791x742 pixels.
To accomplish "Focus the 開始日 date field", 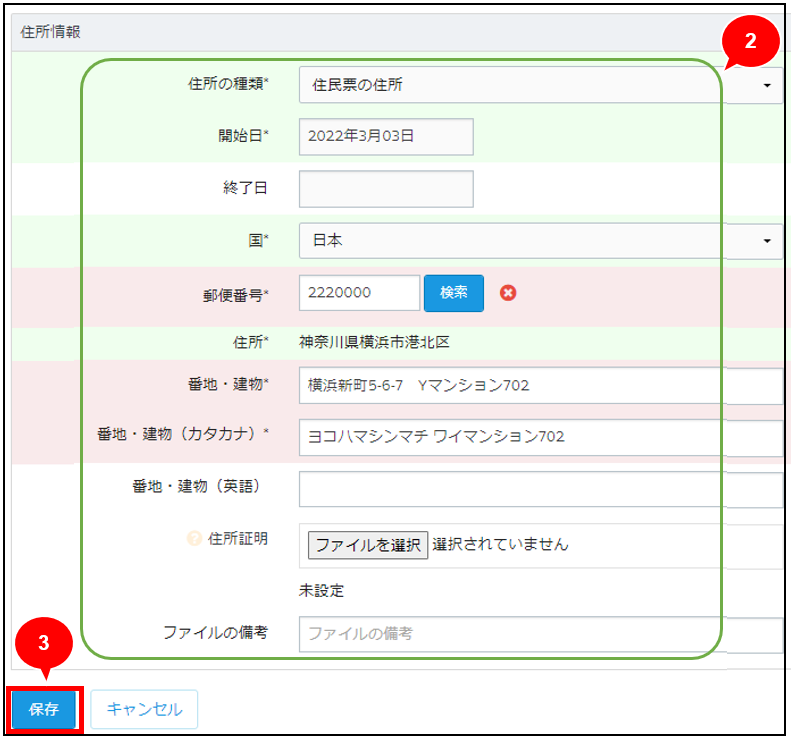I will (x=386, y=137).
